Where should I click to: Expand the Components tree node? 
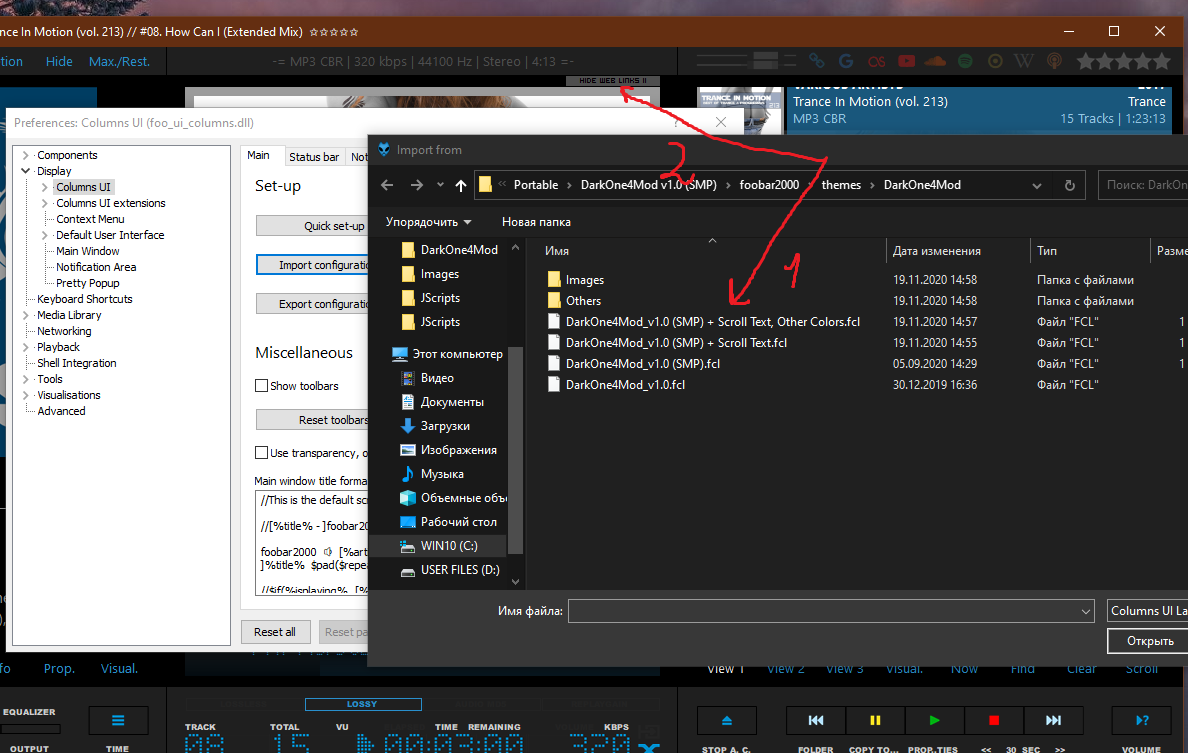tap(25, 155)
